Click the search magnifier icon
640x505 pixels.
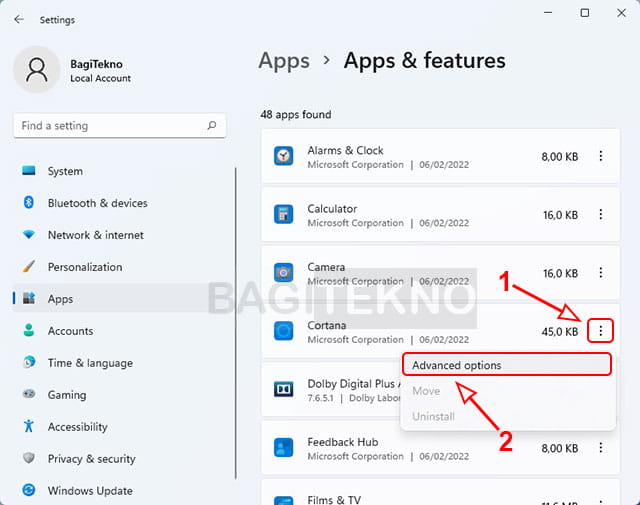click(211, 125)
